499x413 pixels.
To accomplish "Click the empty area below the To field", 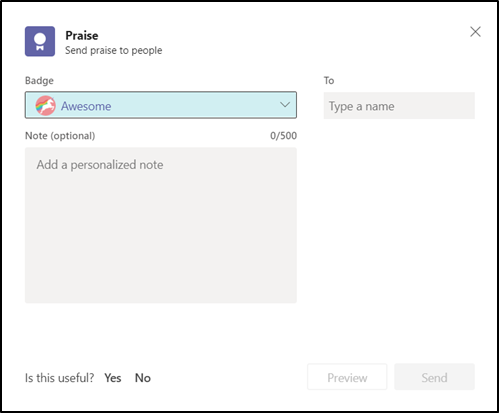I will [x=399, y=233].
